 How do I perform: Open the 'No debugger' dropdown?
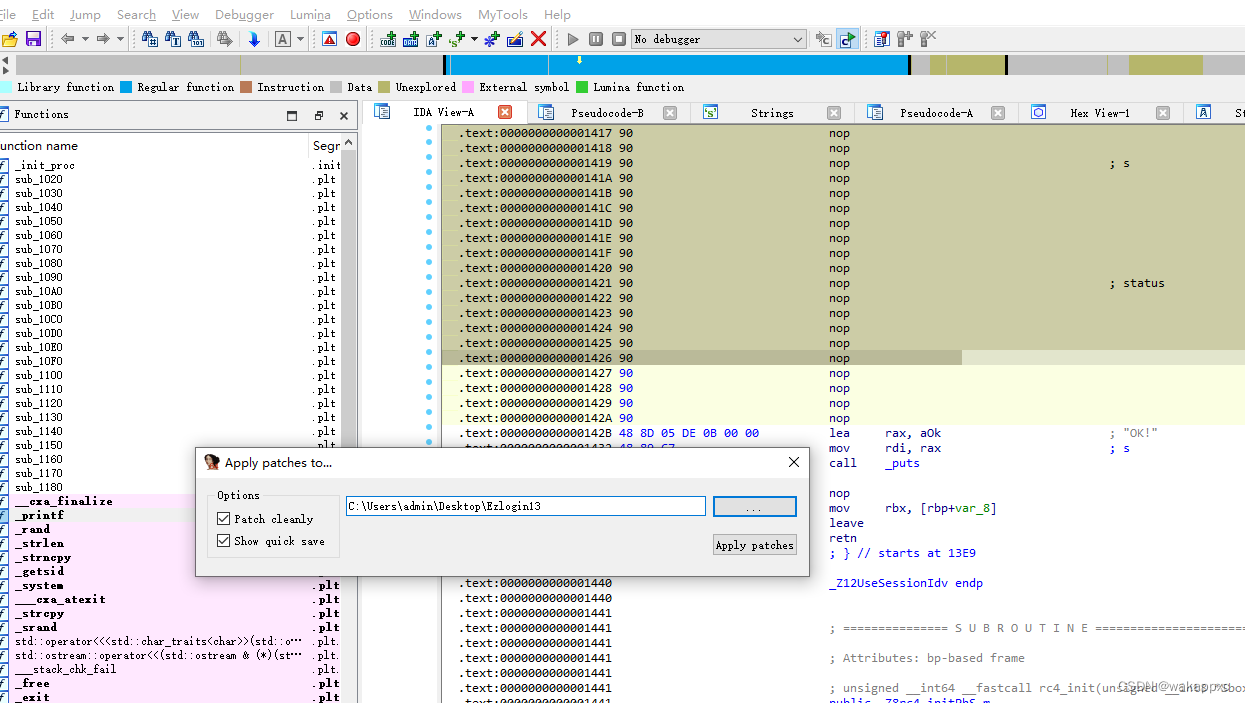[x=718, y=39]
